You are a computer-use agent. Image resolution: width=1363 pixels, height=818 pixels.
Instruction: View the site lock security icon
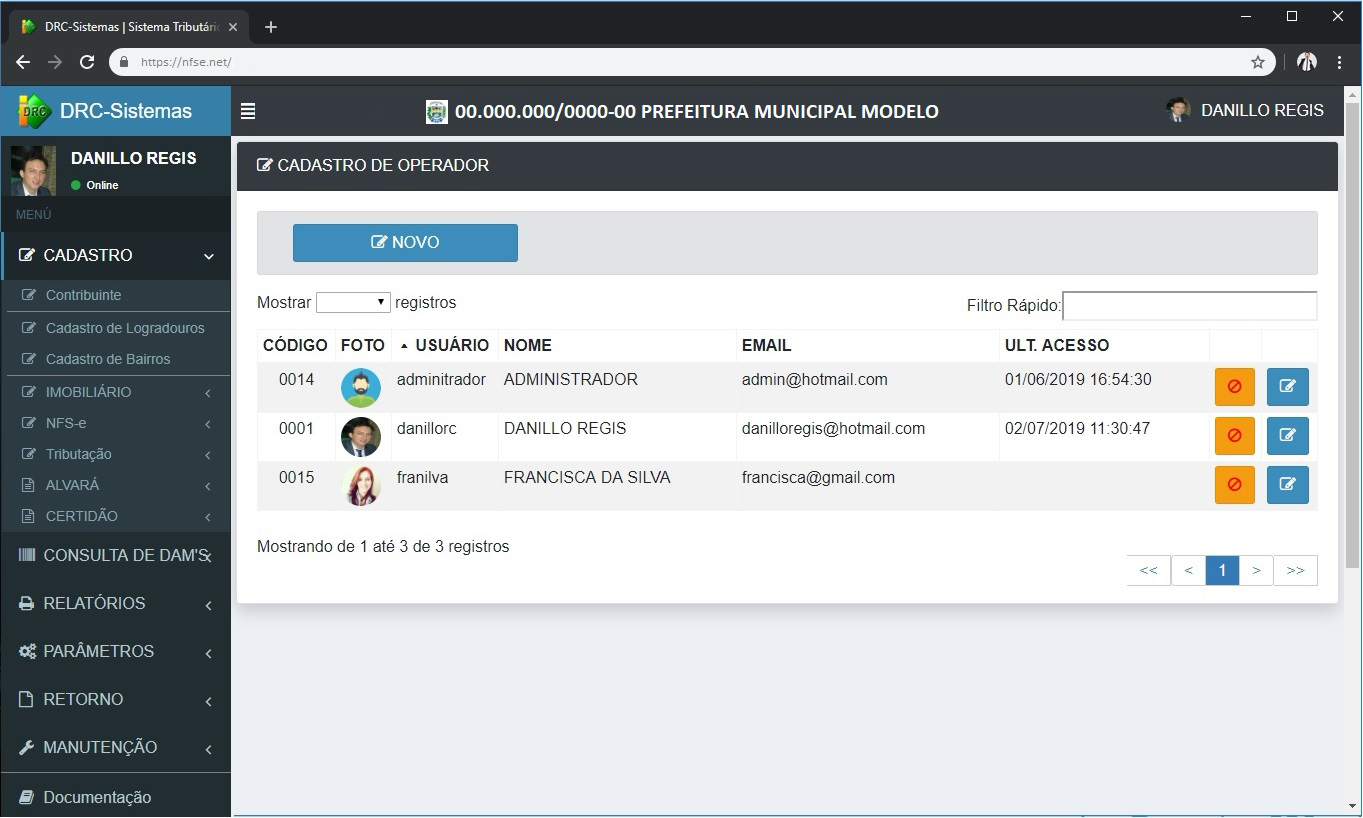coord(124,62)
